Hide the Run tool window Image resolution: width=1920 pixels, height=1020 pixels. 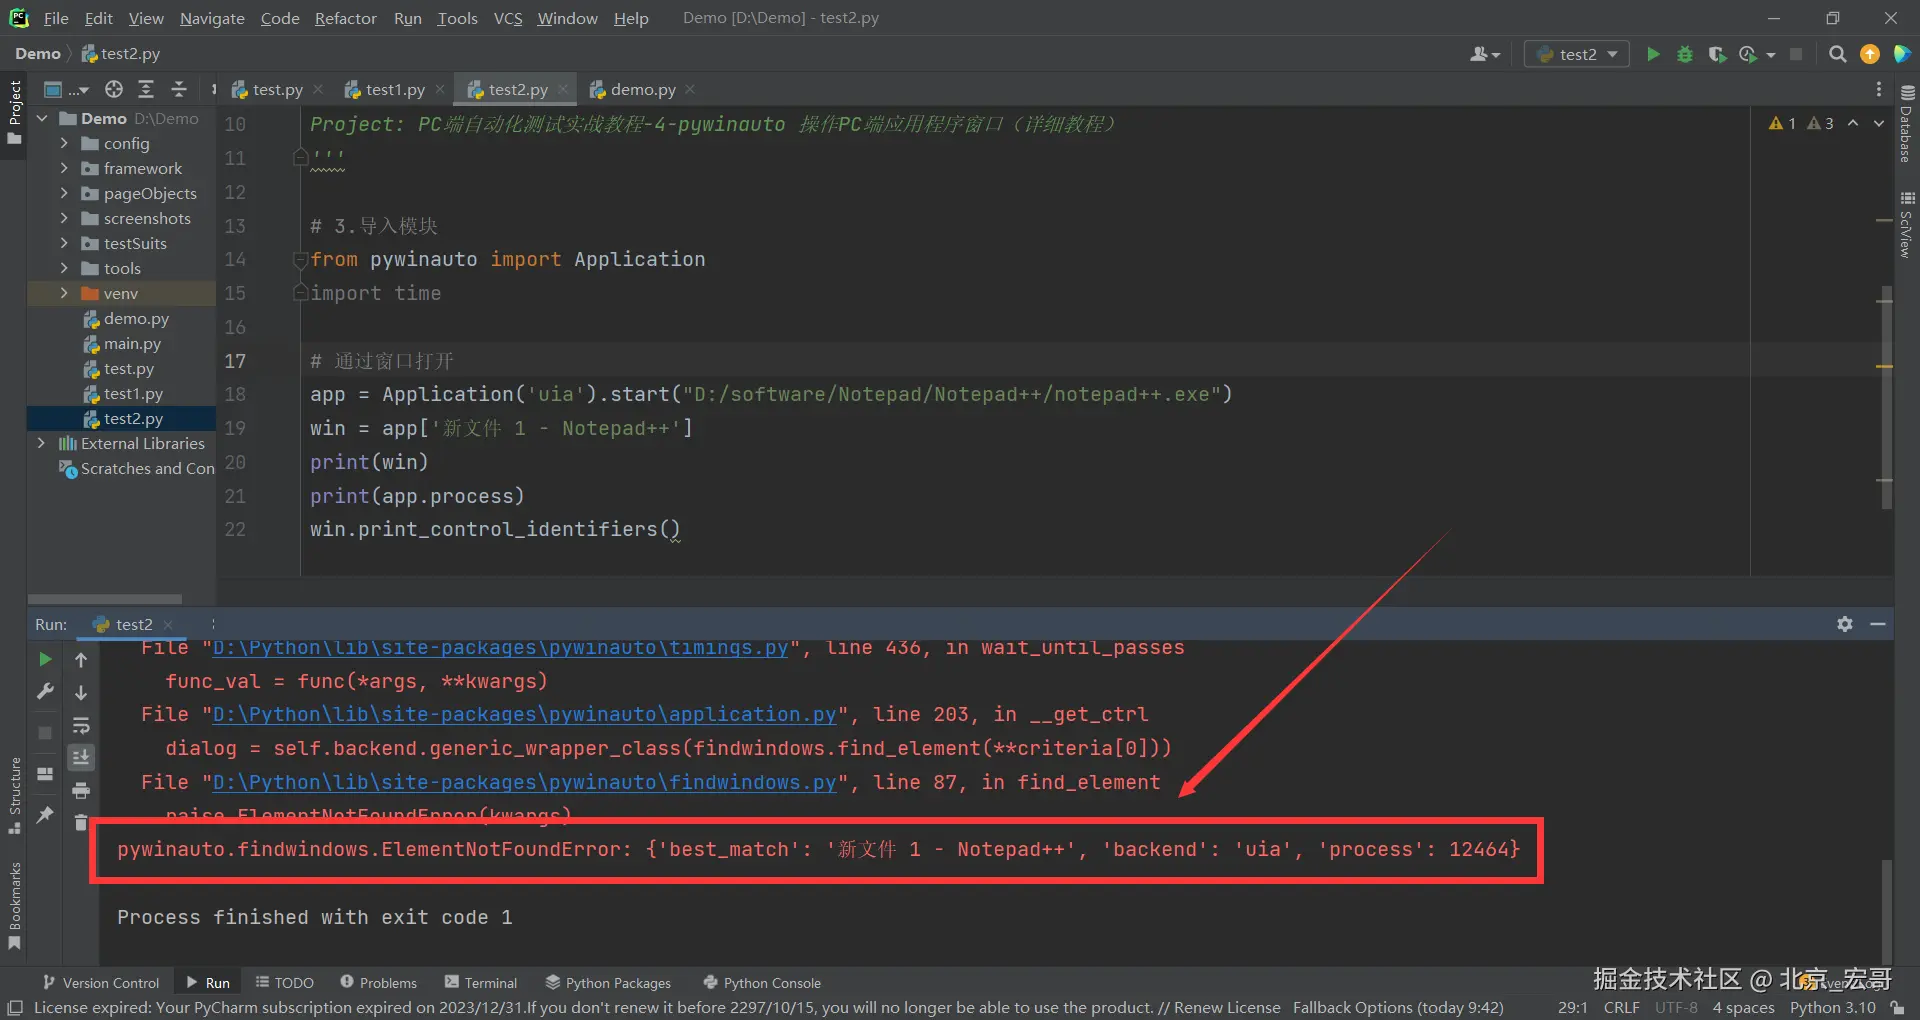click(x=1878, y=624)
